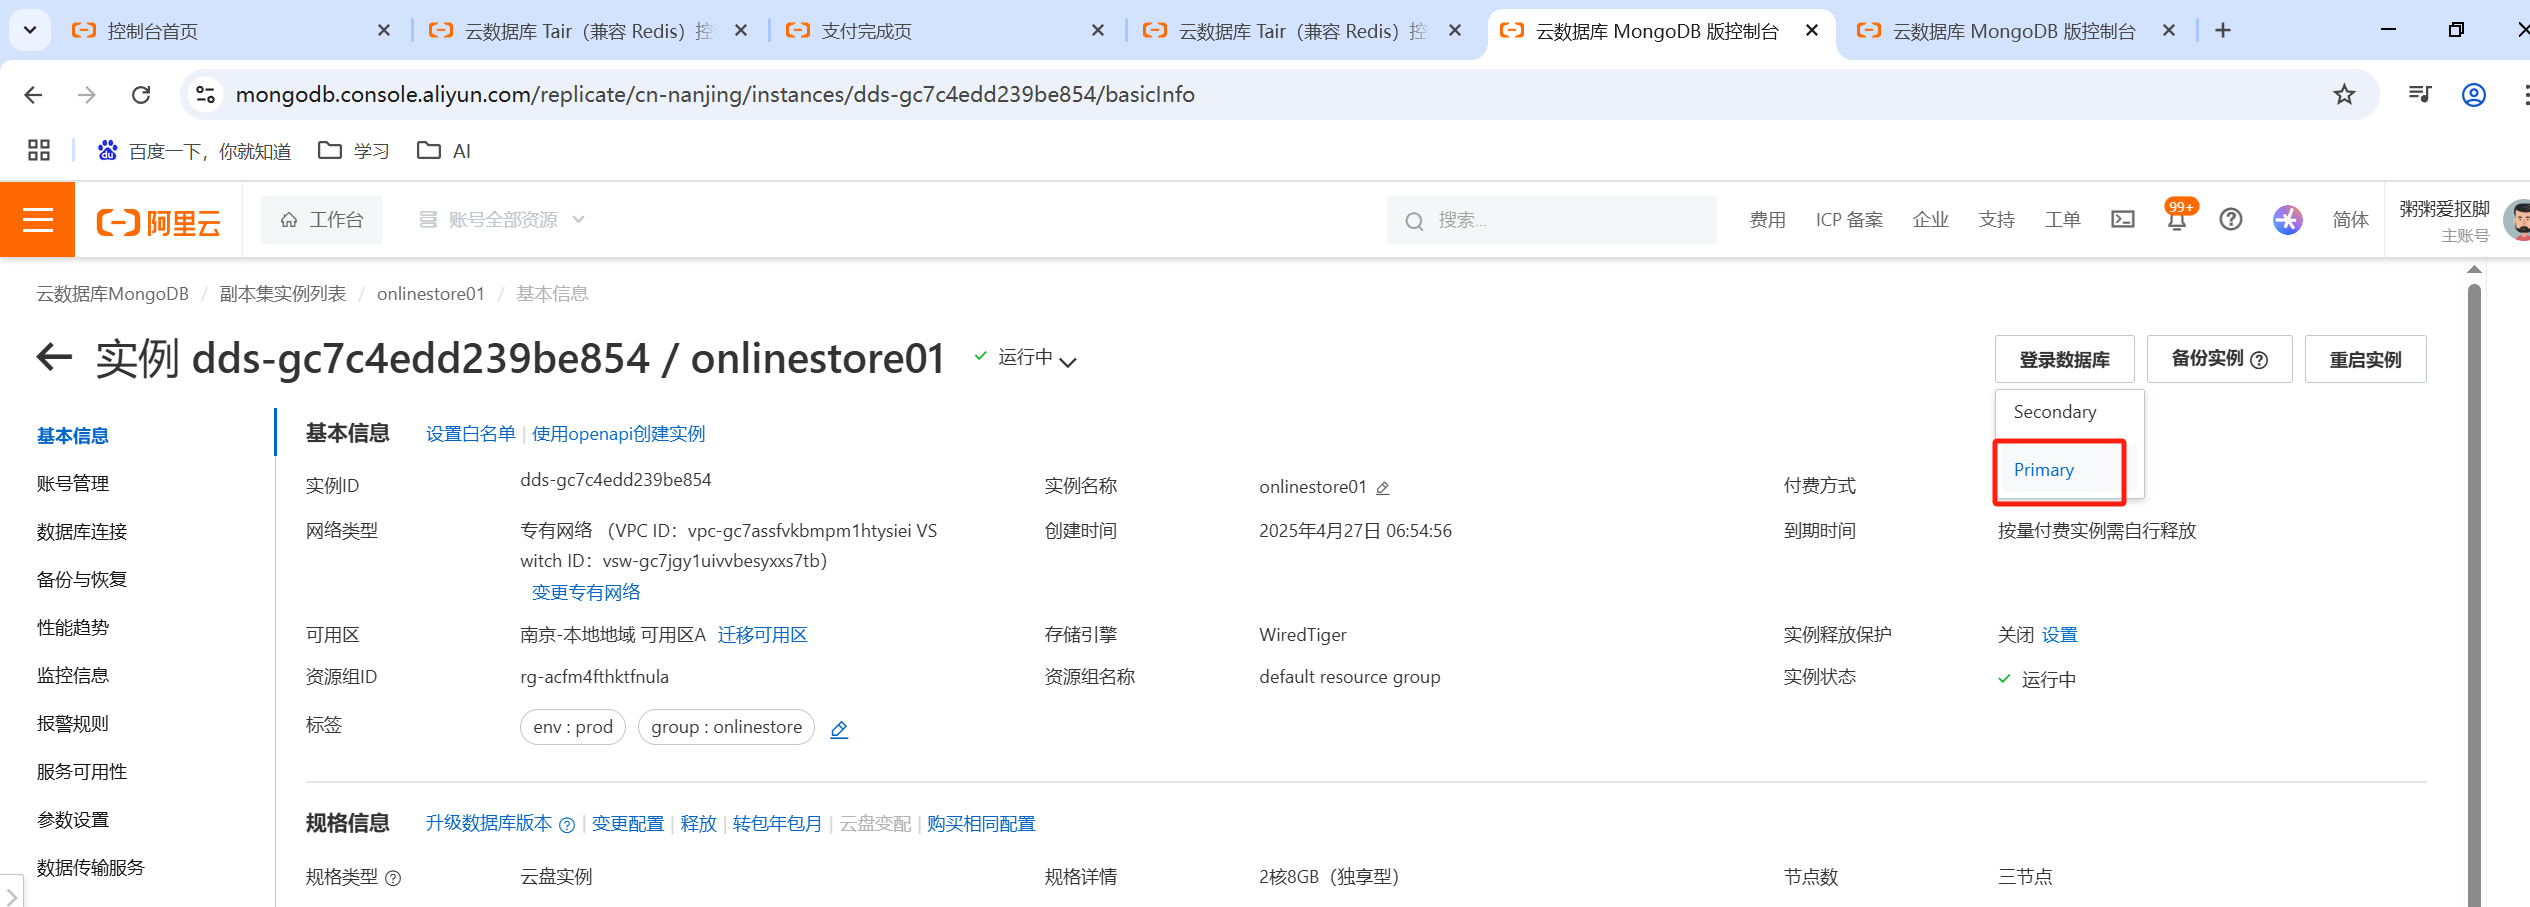Click help icon next to 备份实例
Image resolution: width=2530 pixels, height=907 pixels.
(x=2259, y=360)
